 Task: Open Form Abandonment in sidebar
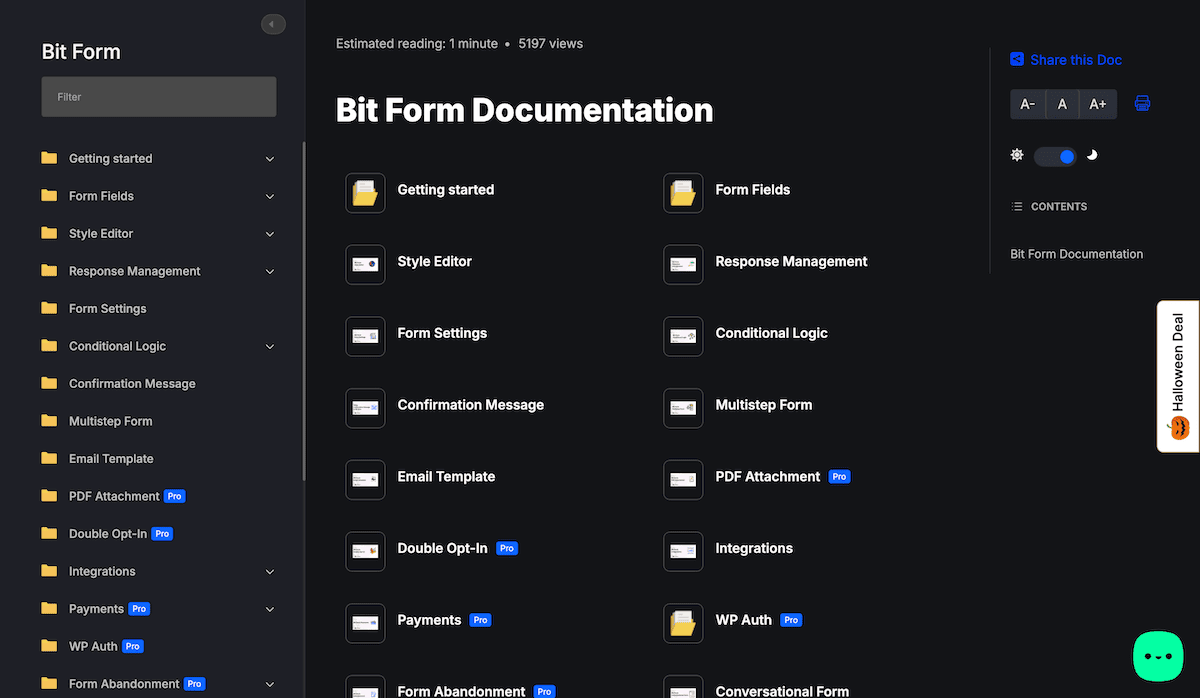point(124,684)
